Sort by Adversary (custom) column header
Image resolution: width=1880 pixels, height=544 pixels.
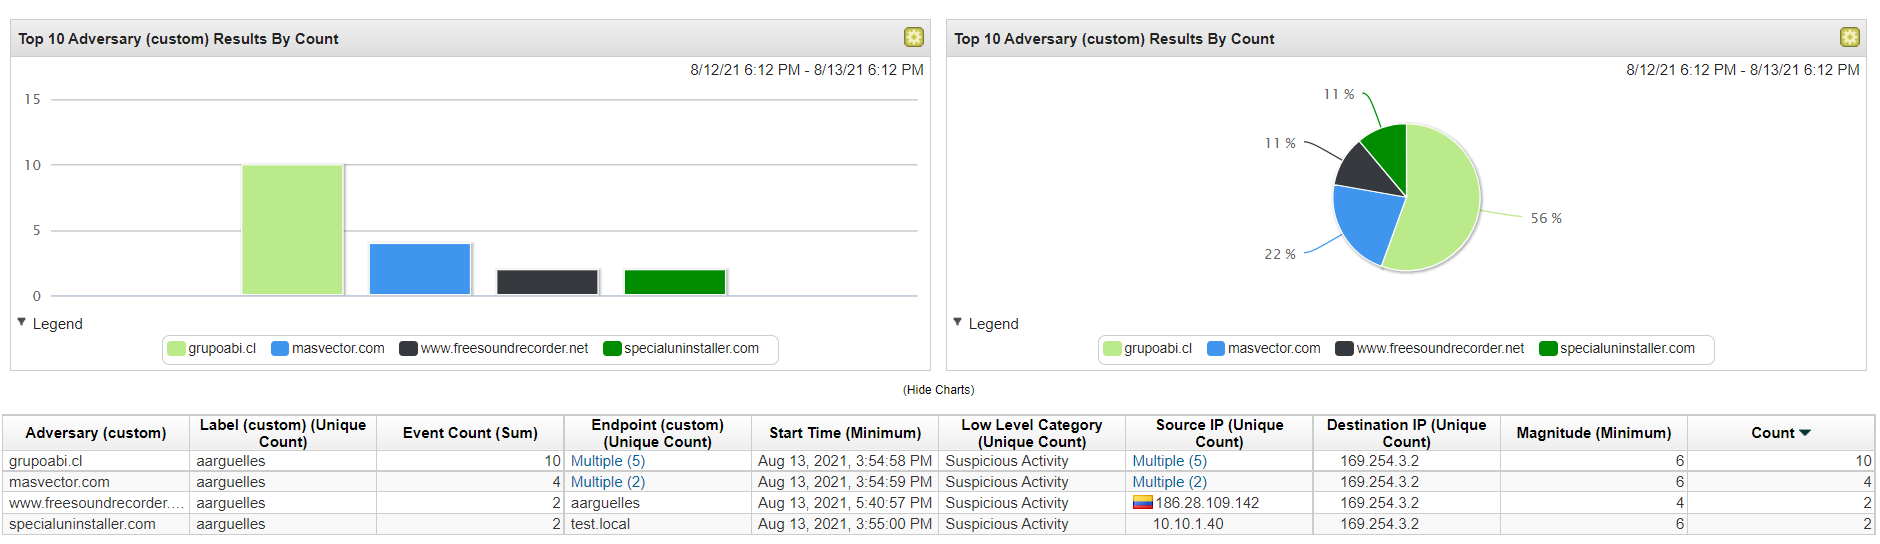pos(96,433)
